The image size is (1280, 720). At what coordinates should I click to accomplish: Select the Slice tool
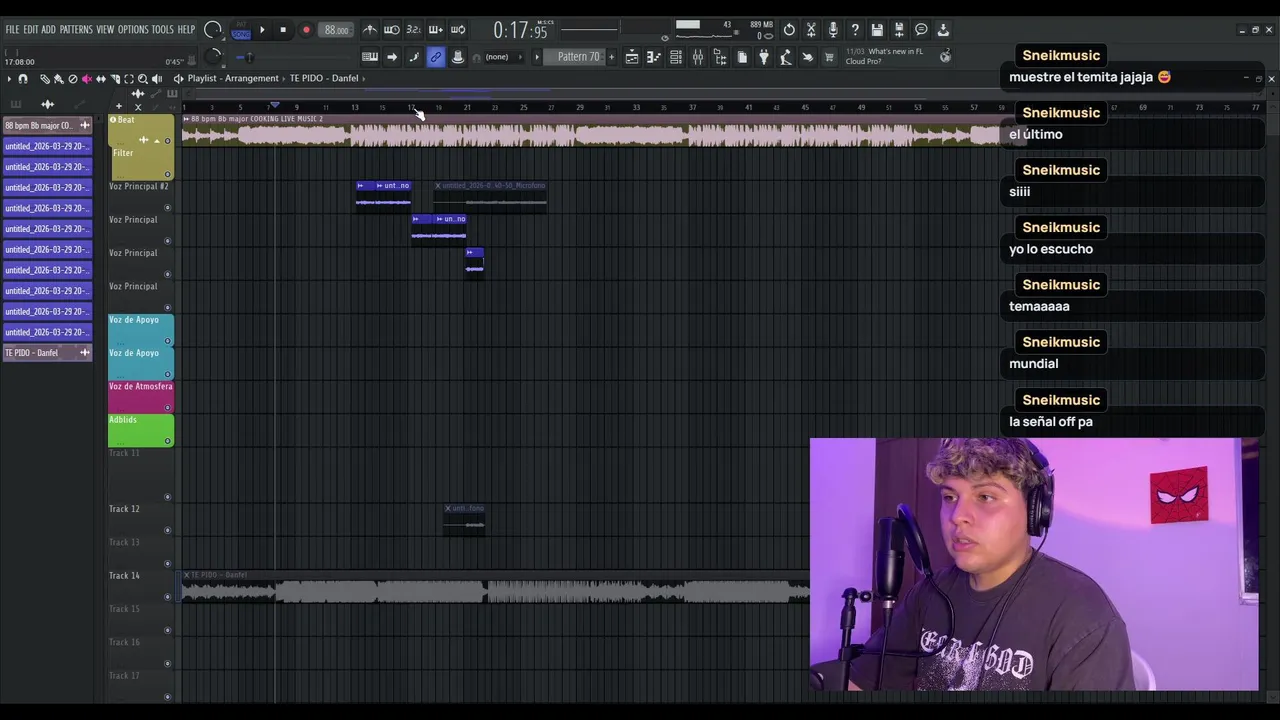[115, 79]
